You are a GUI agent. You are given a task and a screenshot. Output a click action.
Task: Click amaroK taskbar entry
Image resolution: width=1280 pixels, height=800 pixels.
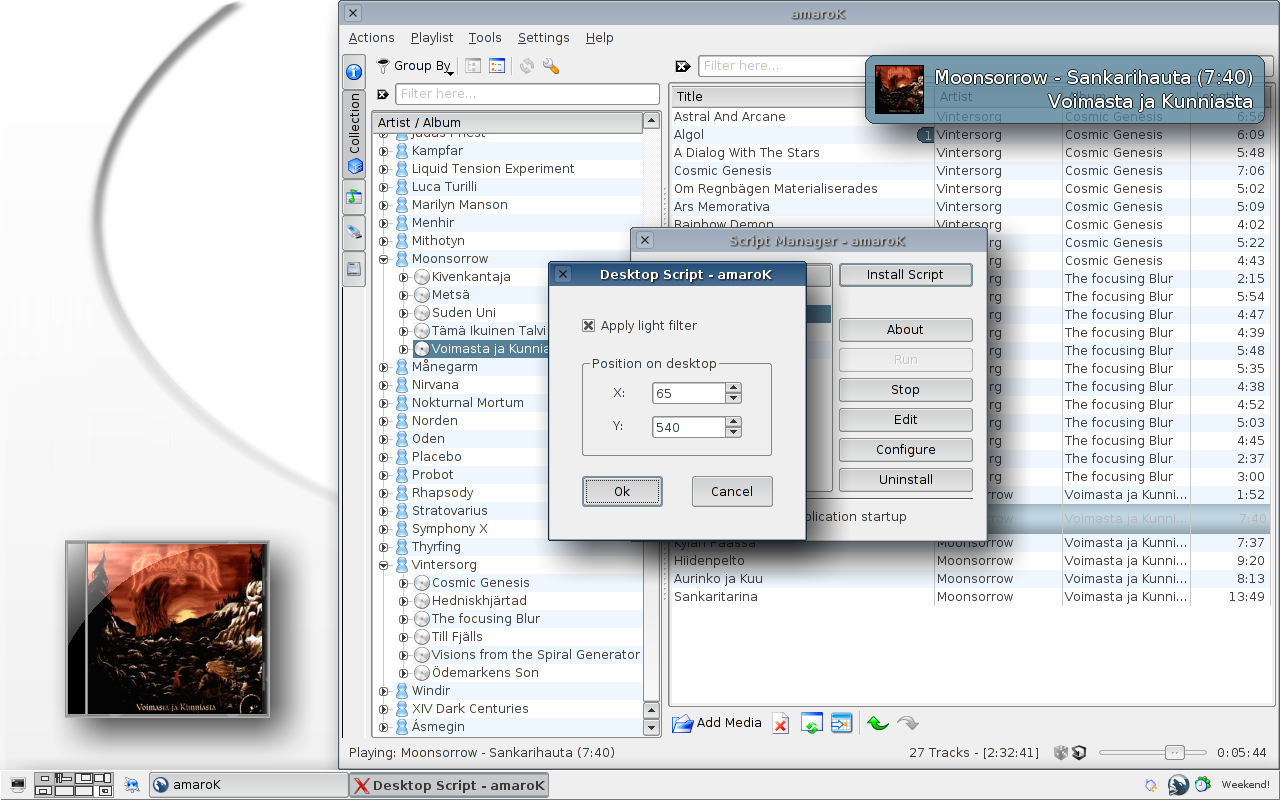[x=248, y=785]
